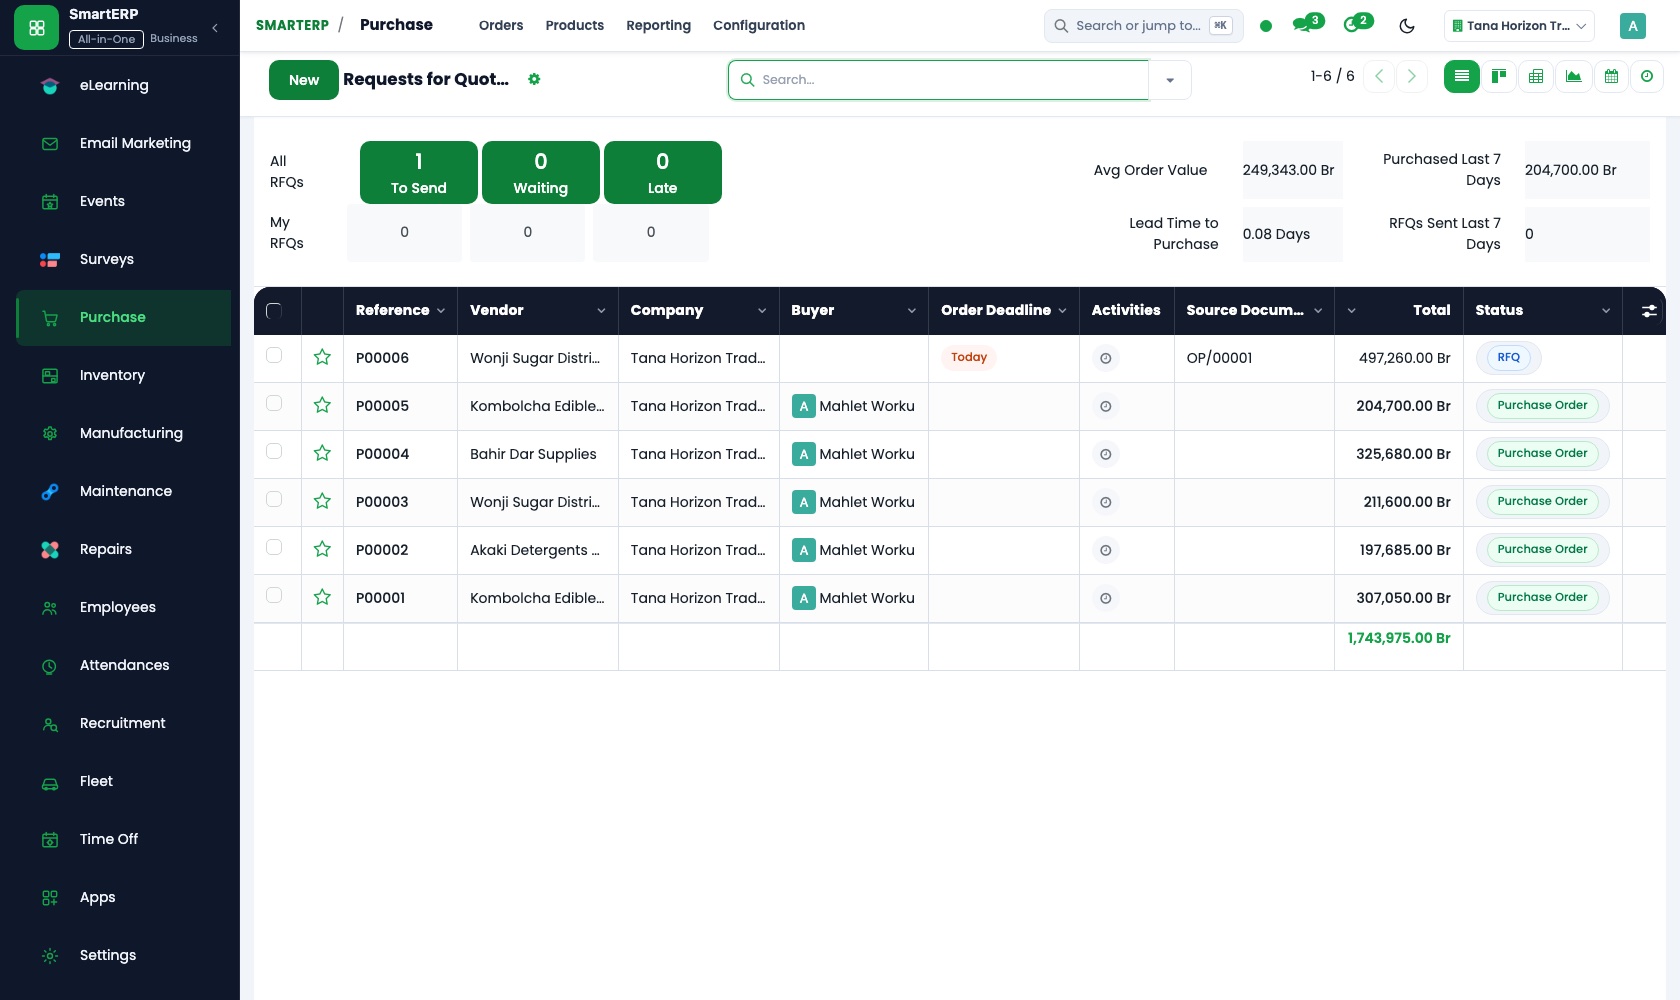Check the P00001 row checkbox

(274, 595)
